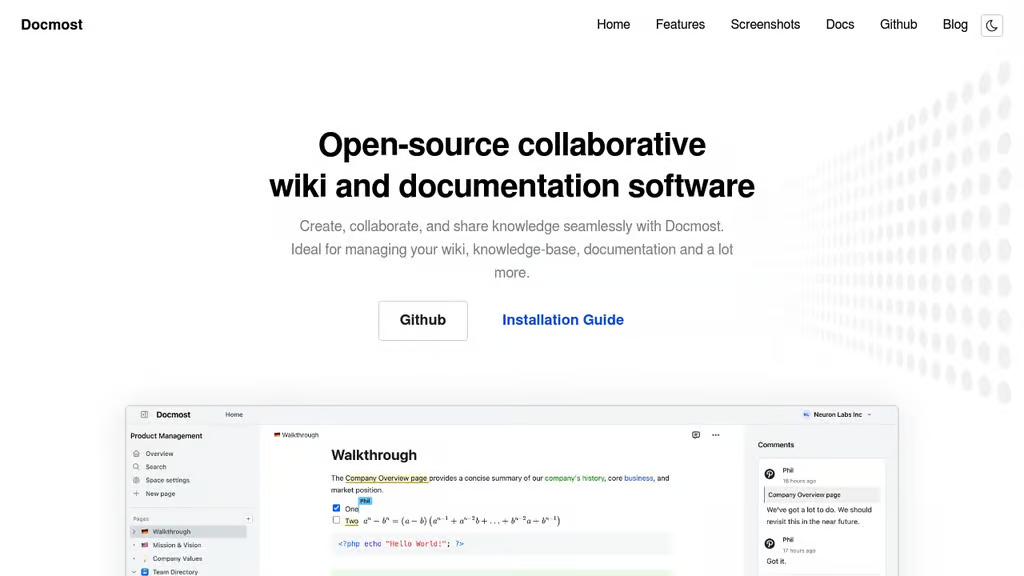Click the Walkthrough breadcrumb
Image resolution: width=1024 pixels, height=576 pixels.
tap(296, 435)
